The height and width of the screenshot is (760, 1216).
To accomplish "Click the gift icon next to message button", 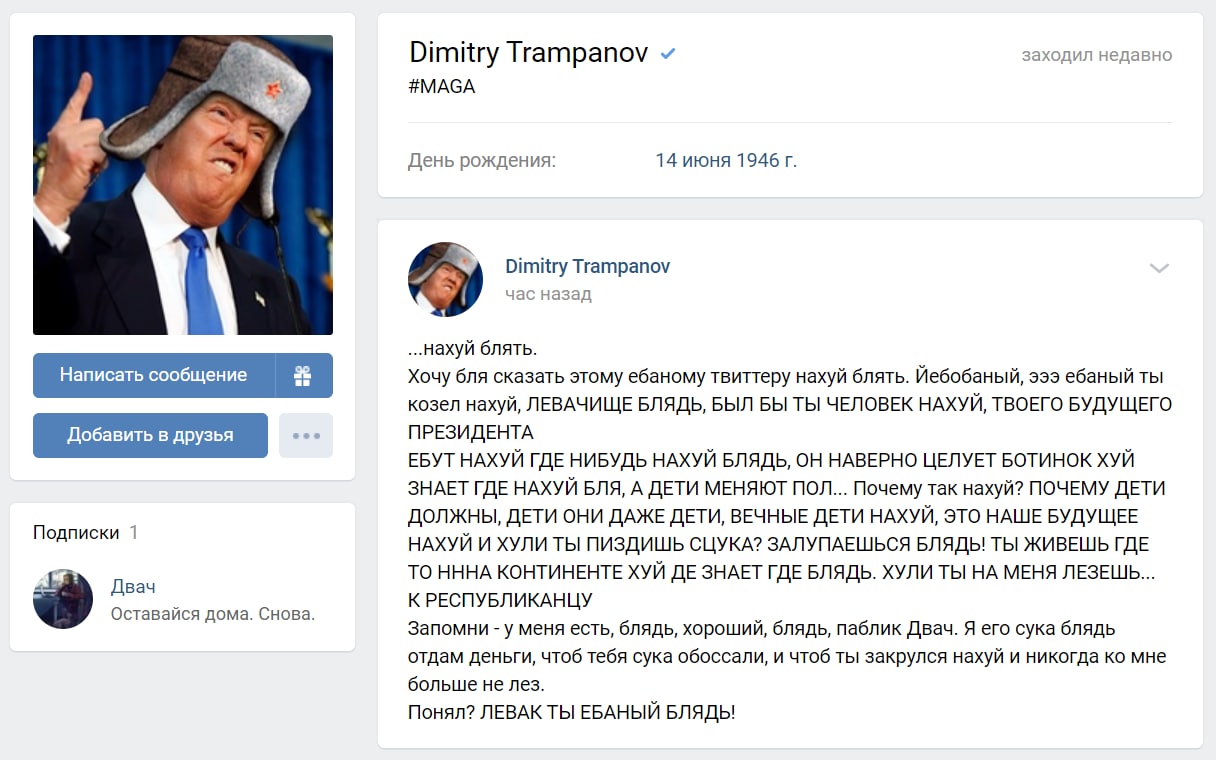I will [304, 376].
